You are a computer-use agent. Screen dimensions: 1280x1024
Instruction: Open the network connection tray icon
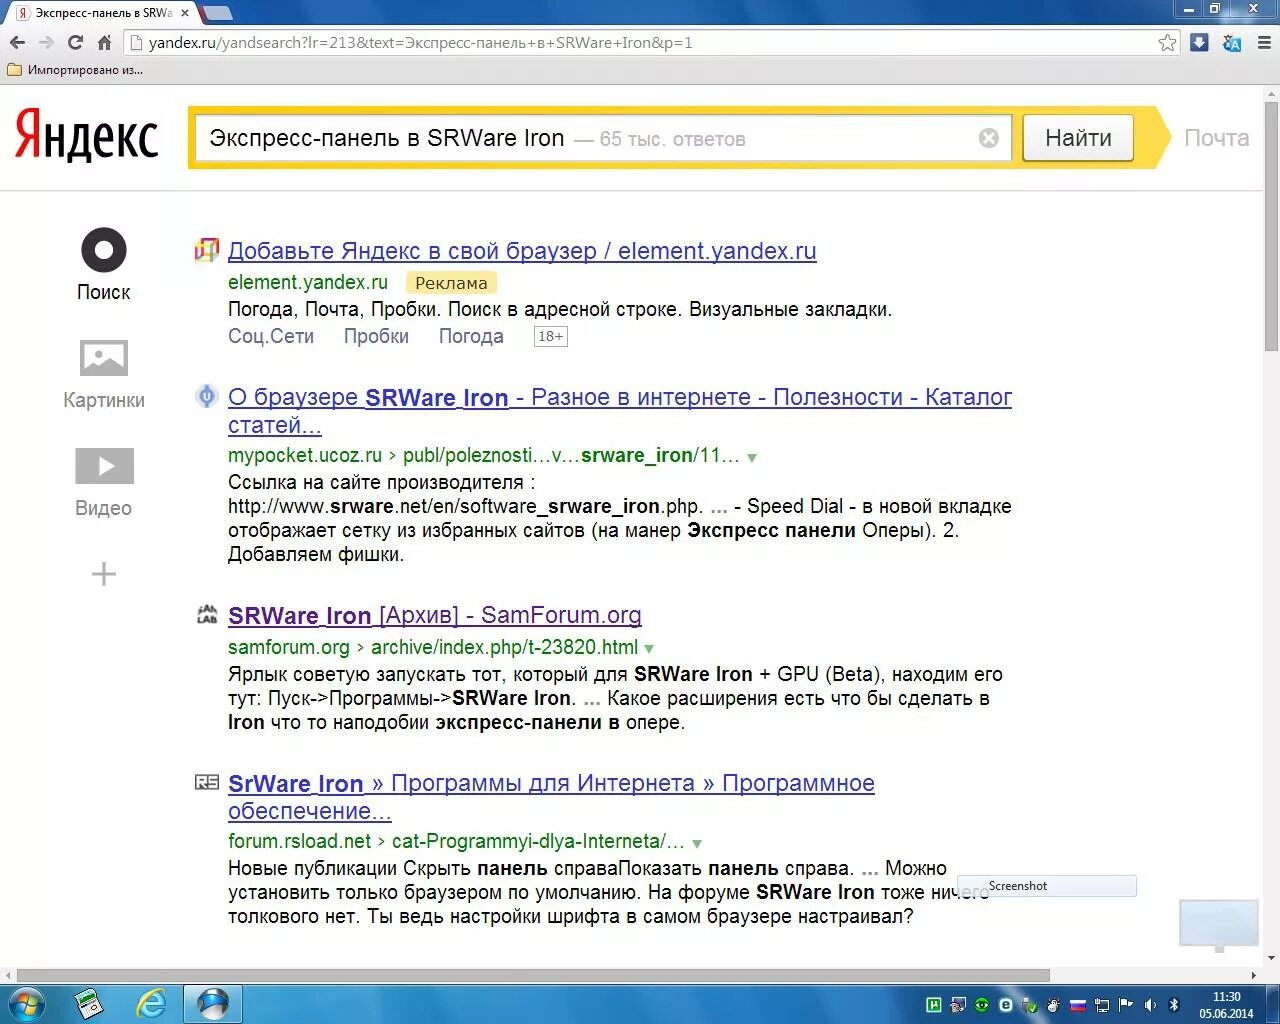point(1102,1005)
